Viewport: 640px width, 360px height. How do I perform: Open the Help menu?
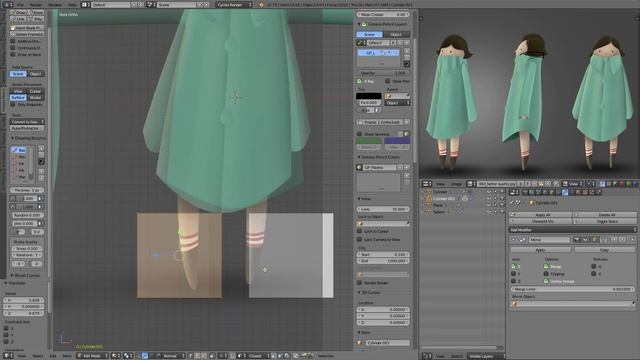pyautogui.click(x=72, y=4)
